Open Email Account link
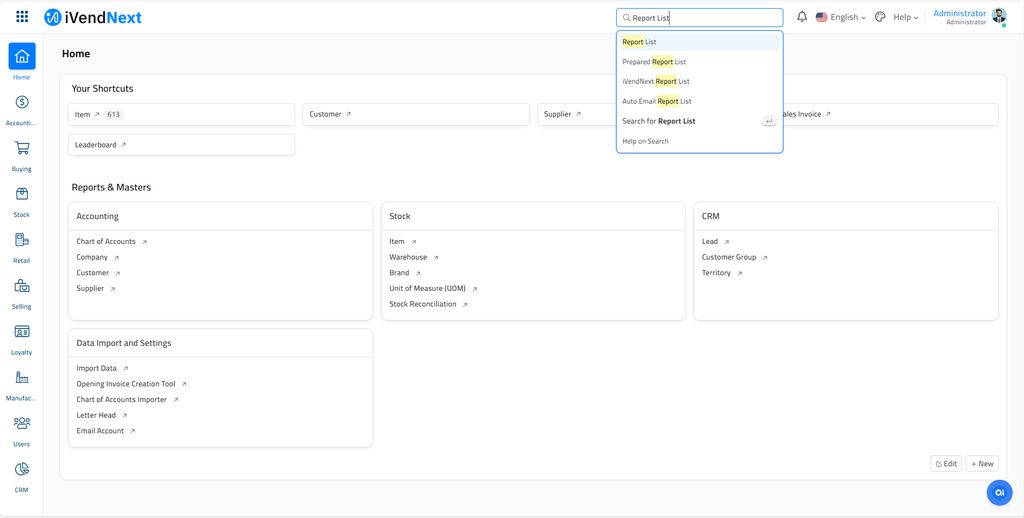The image size is (1024, 518). tap(101, 431)
